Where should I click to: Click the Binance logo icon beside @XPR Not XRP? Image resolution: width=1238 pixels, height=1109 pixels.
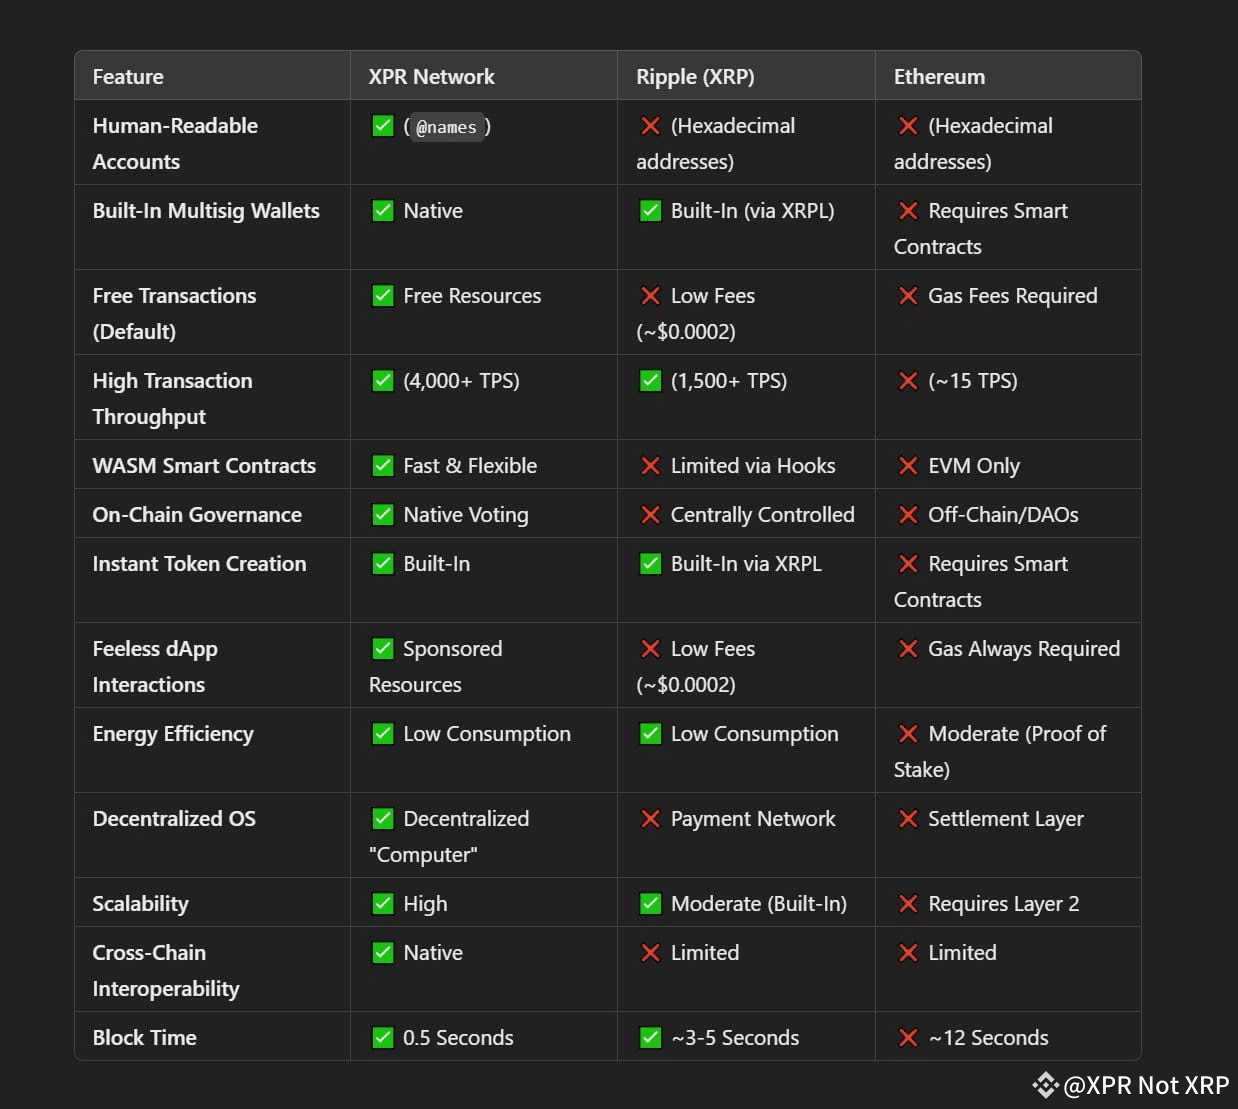tap(1045, 1085)
